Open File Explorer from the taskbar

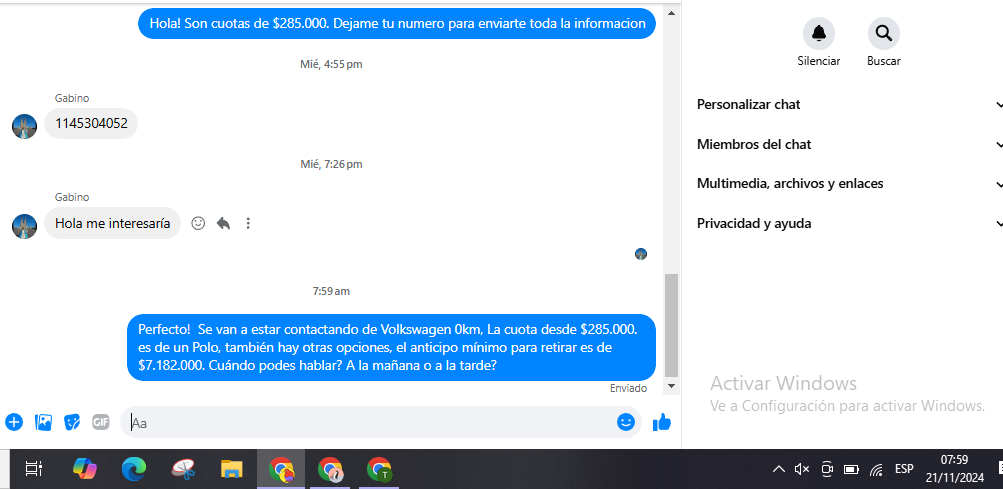pos(232,469)
